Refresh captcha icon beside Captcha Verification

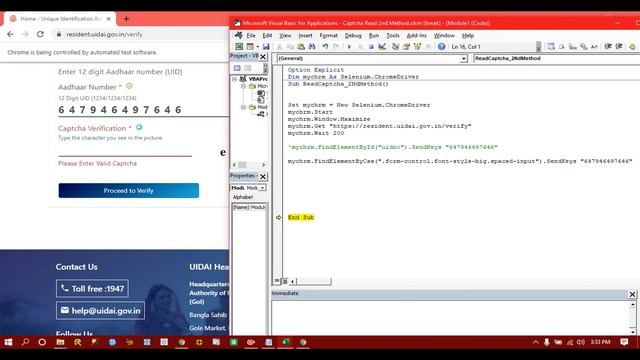(139, 127)
